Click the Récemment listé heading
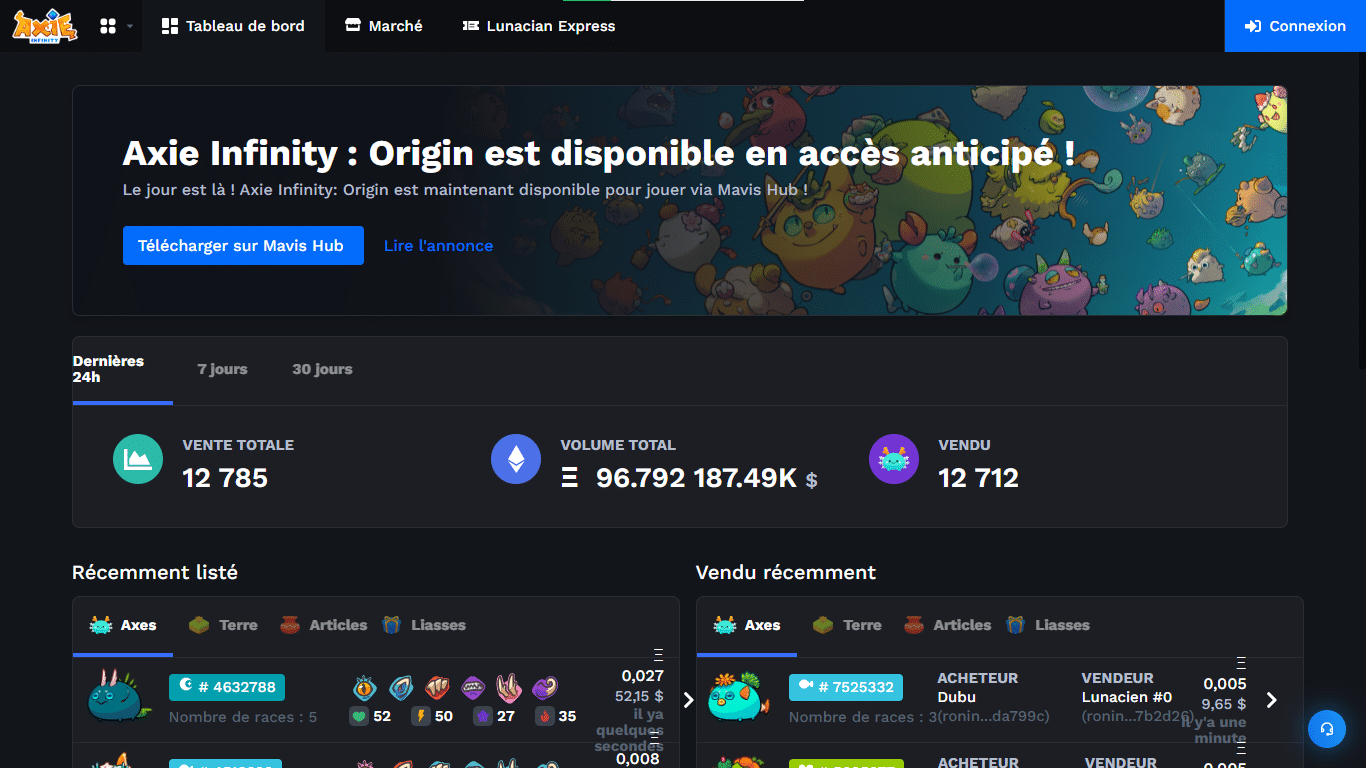1366x768 pixels. (x=155, y=573)
